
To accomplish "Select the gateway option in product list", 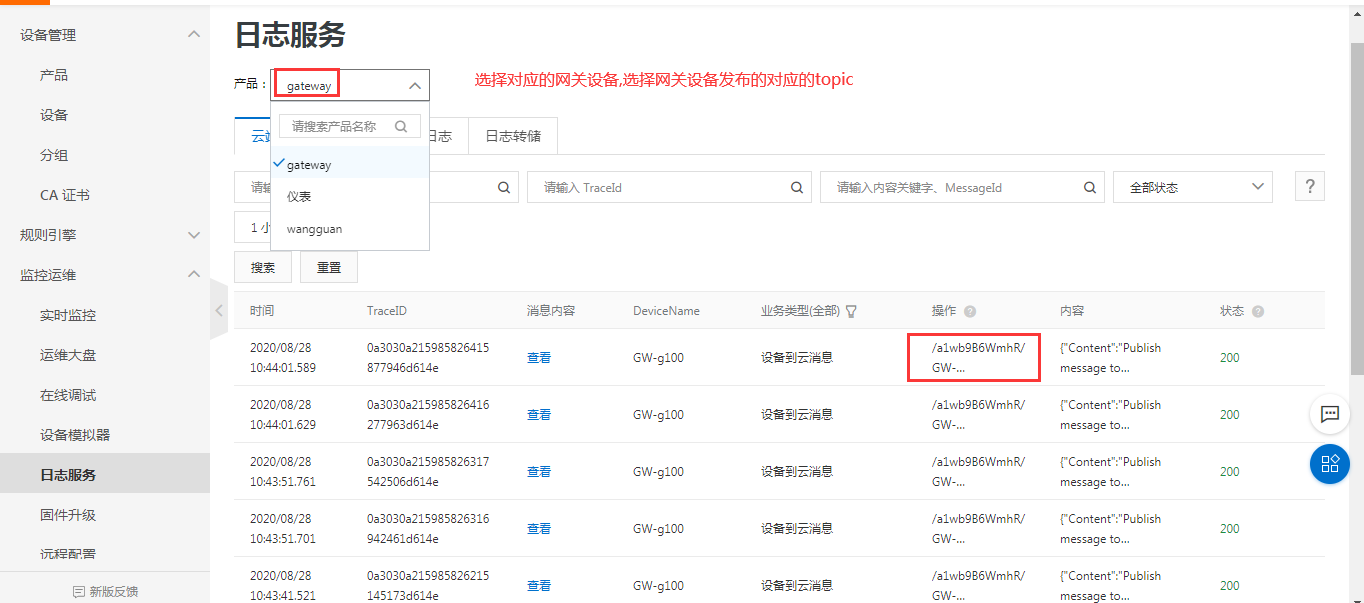I will (x=309, y=165).
